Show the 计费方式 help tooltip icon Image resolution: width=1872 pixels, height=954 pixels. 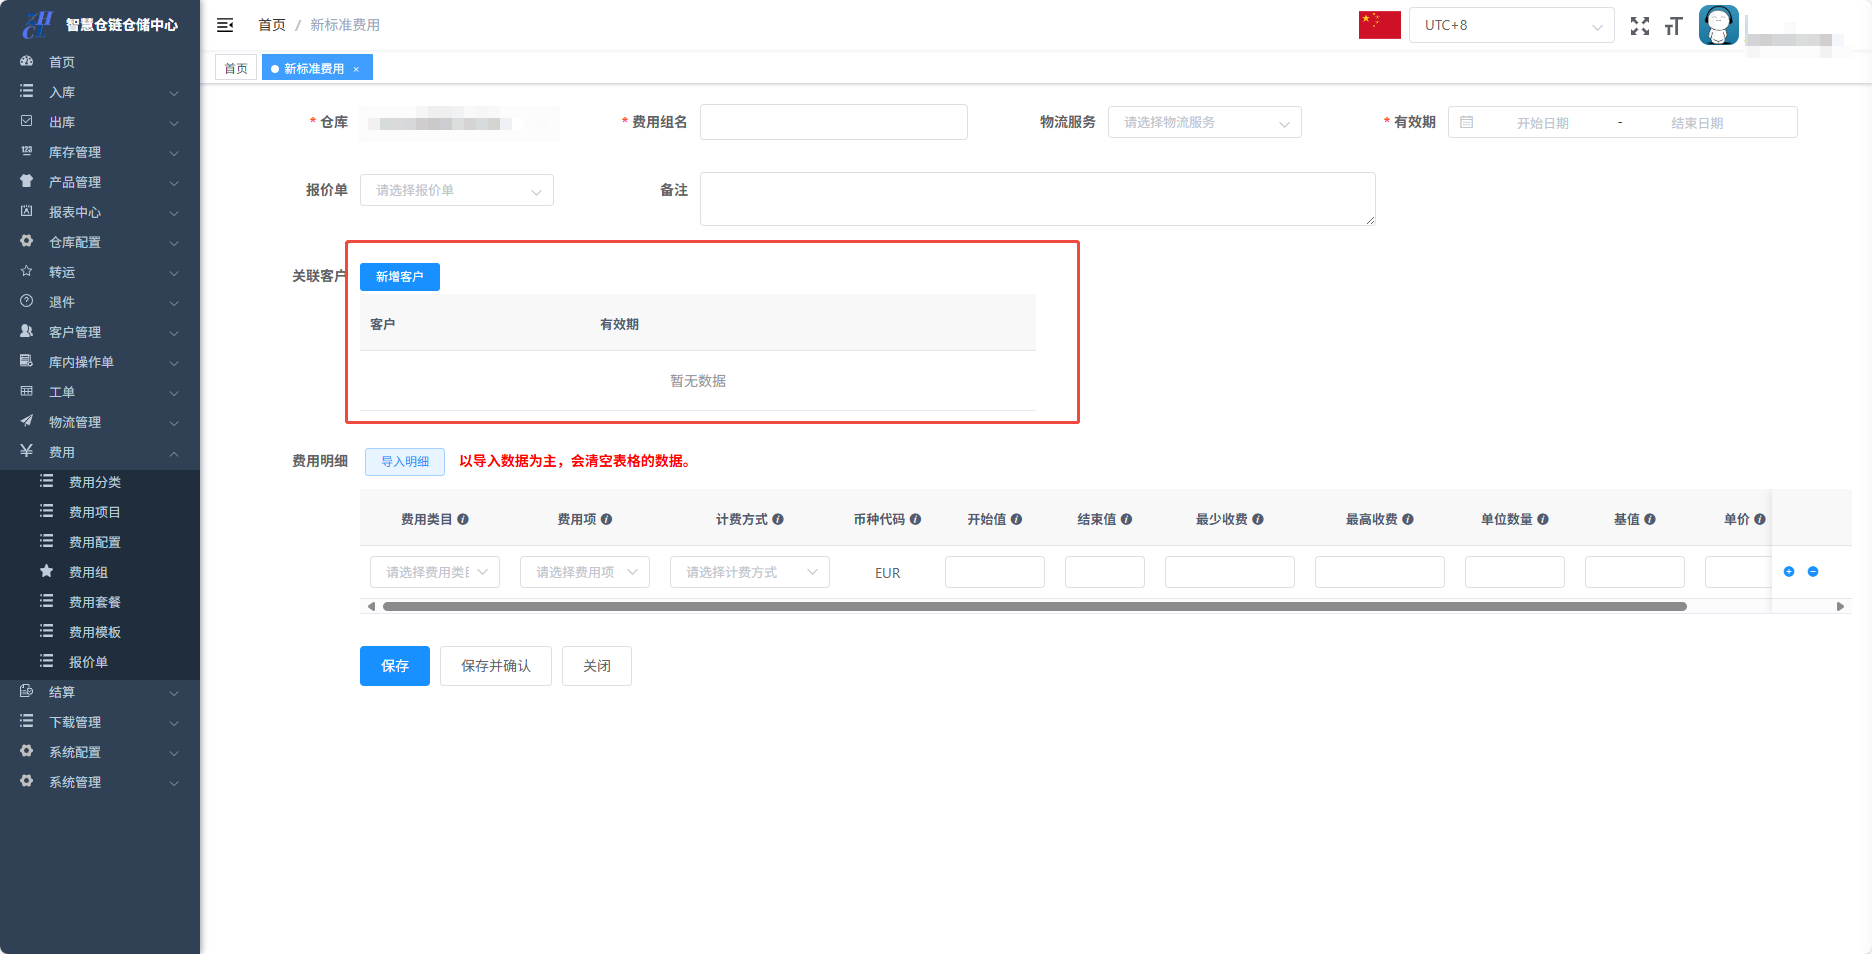778,519
